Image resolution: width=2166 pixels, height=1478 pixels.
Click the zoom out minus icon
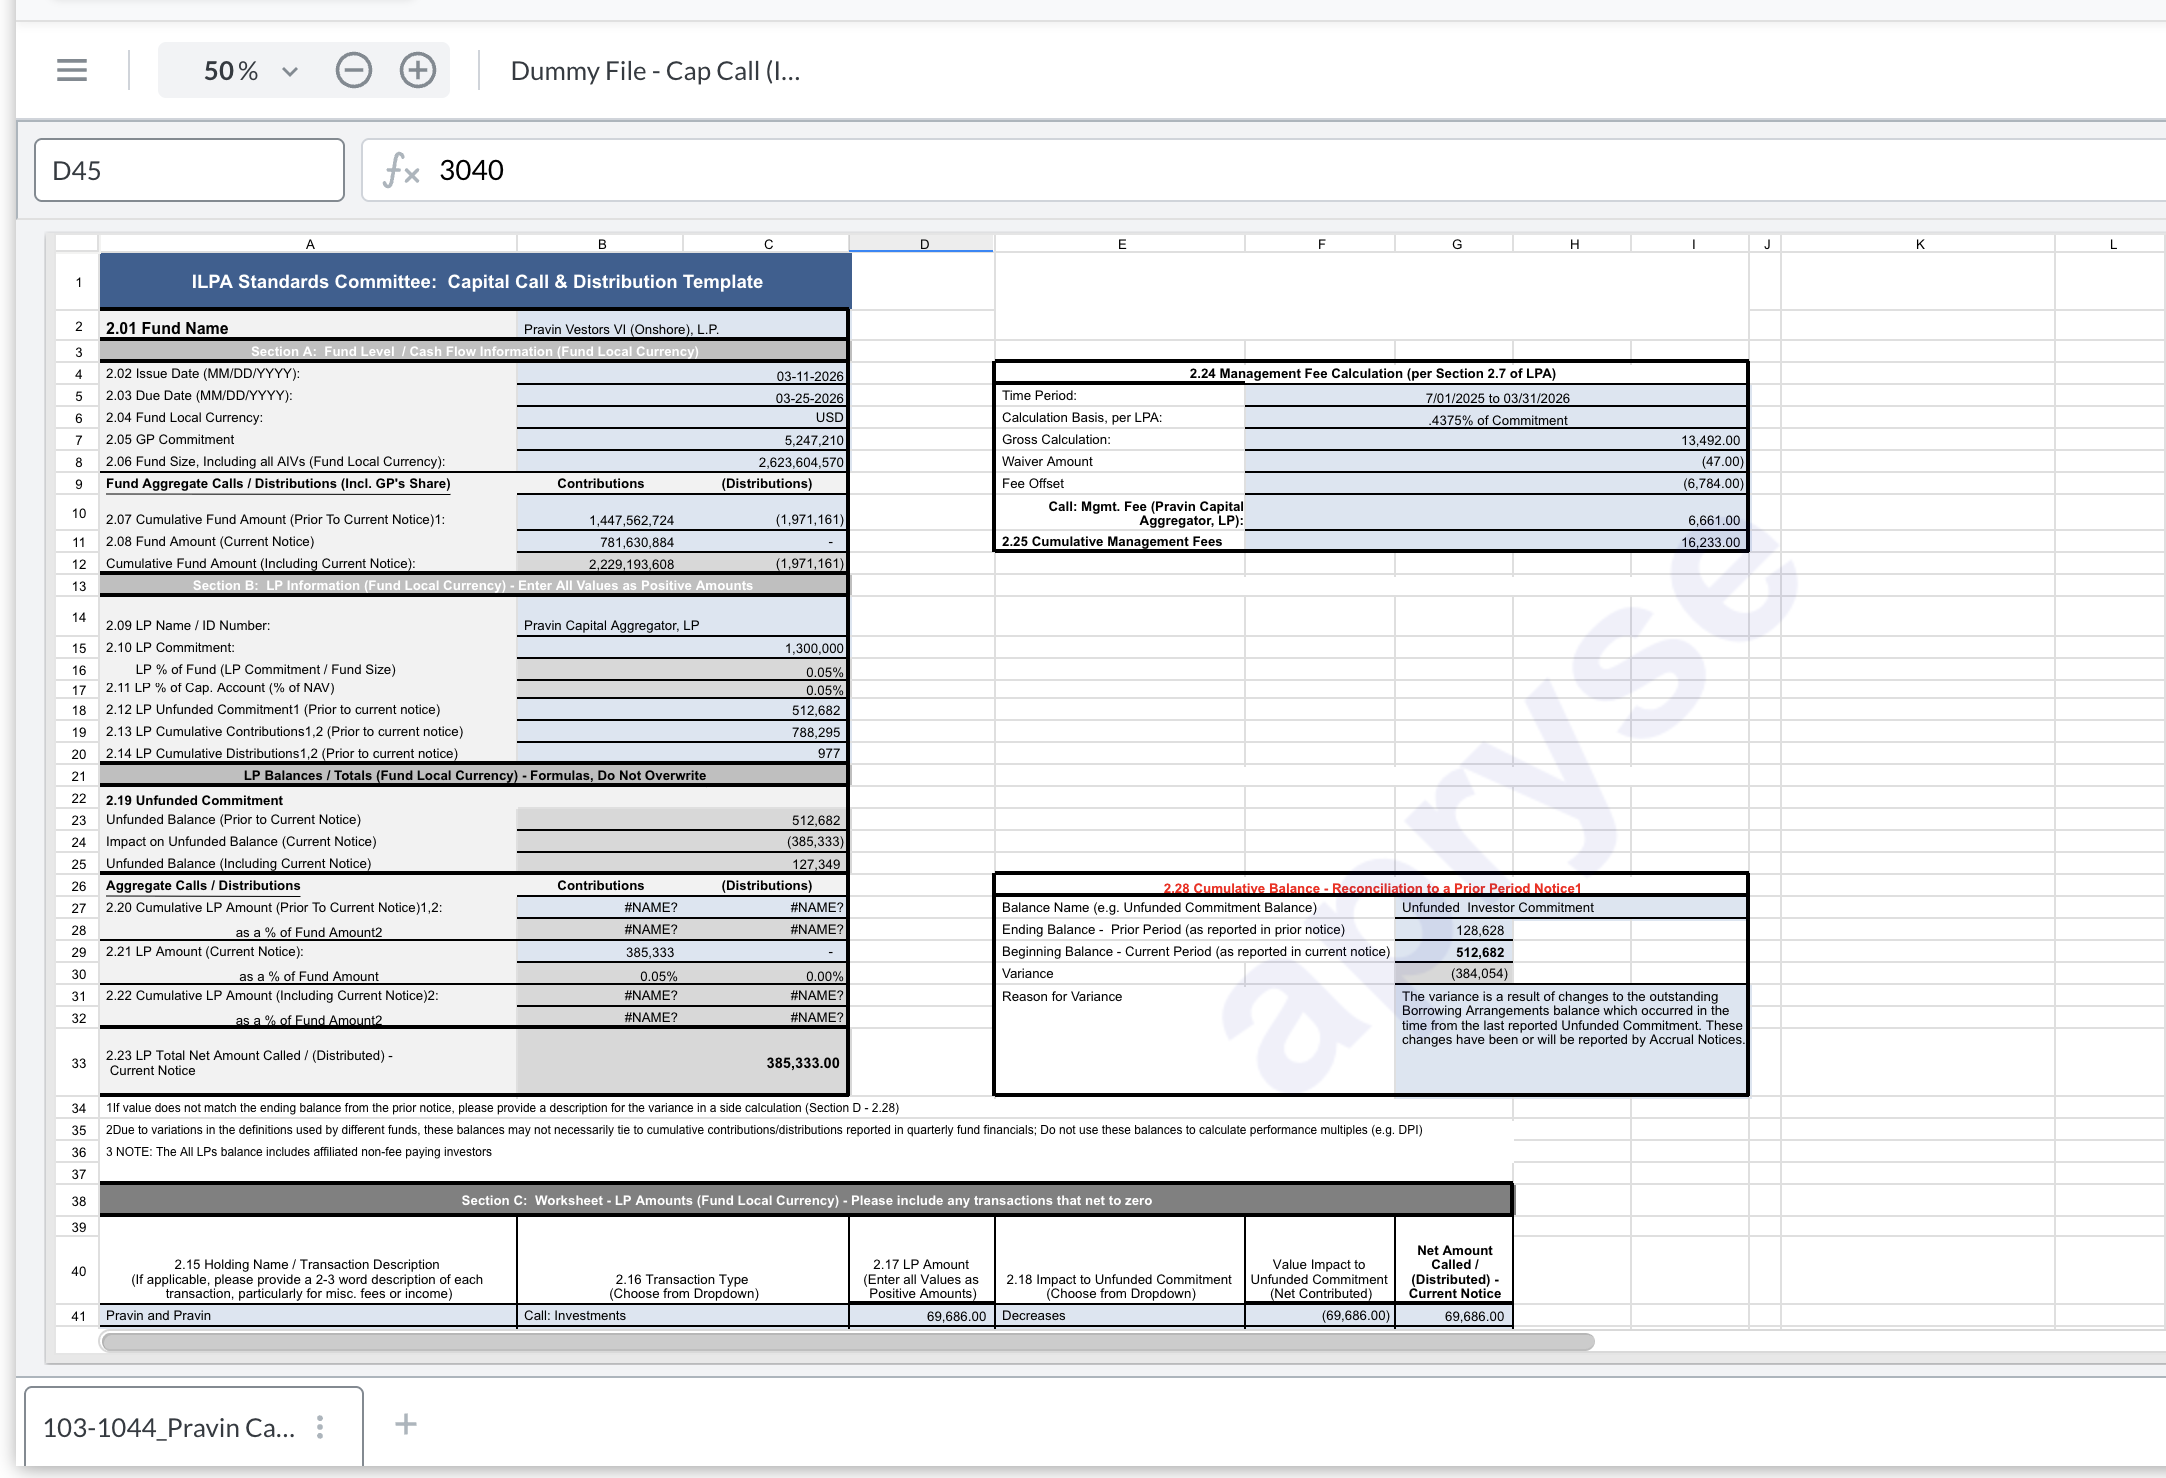point(353,71)
